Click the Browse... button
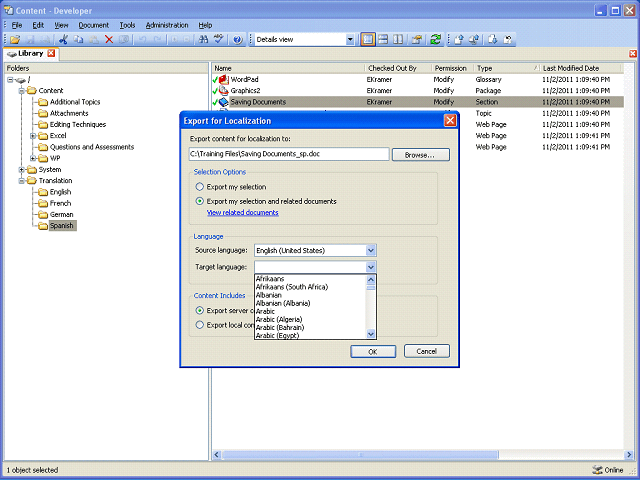Image resolution: width=640 pixels, height=480 pixels. (x=421, y=155)
